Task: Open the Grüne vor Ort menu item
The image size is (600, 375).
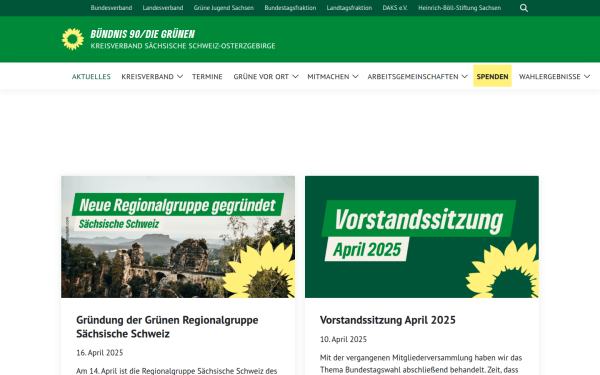Action: tap(261, 77)
